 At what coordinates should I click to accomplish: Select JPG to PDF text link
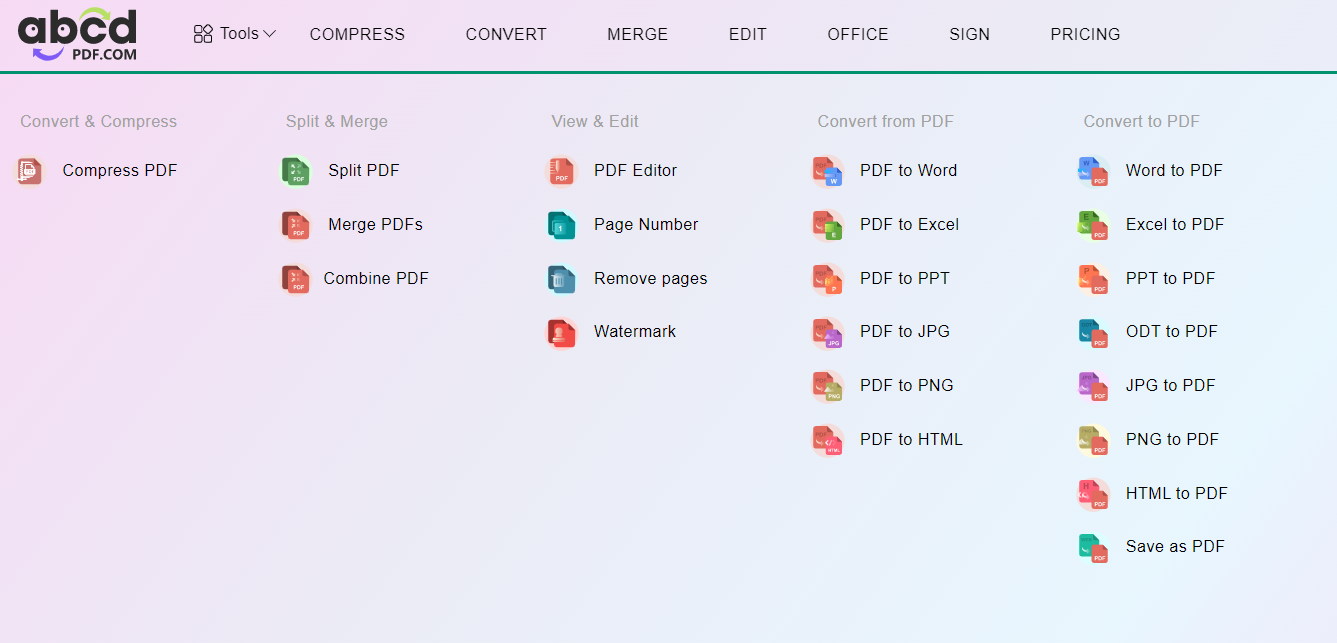1171,386
